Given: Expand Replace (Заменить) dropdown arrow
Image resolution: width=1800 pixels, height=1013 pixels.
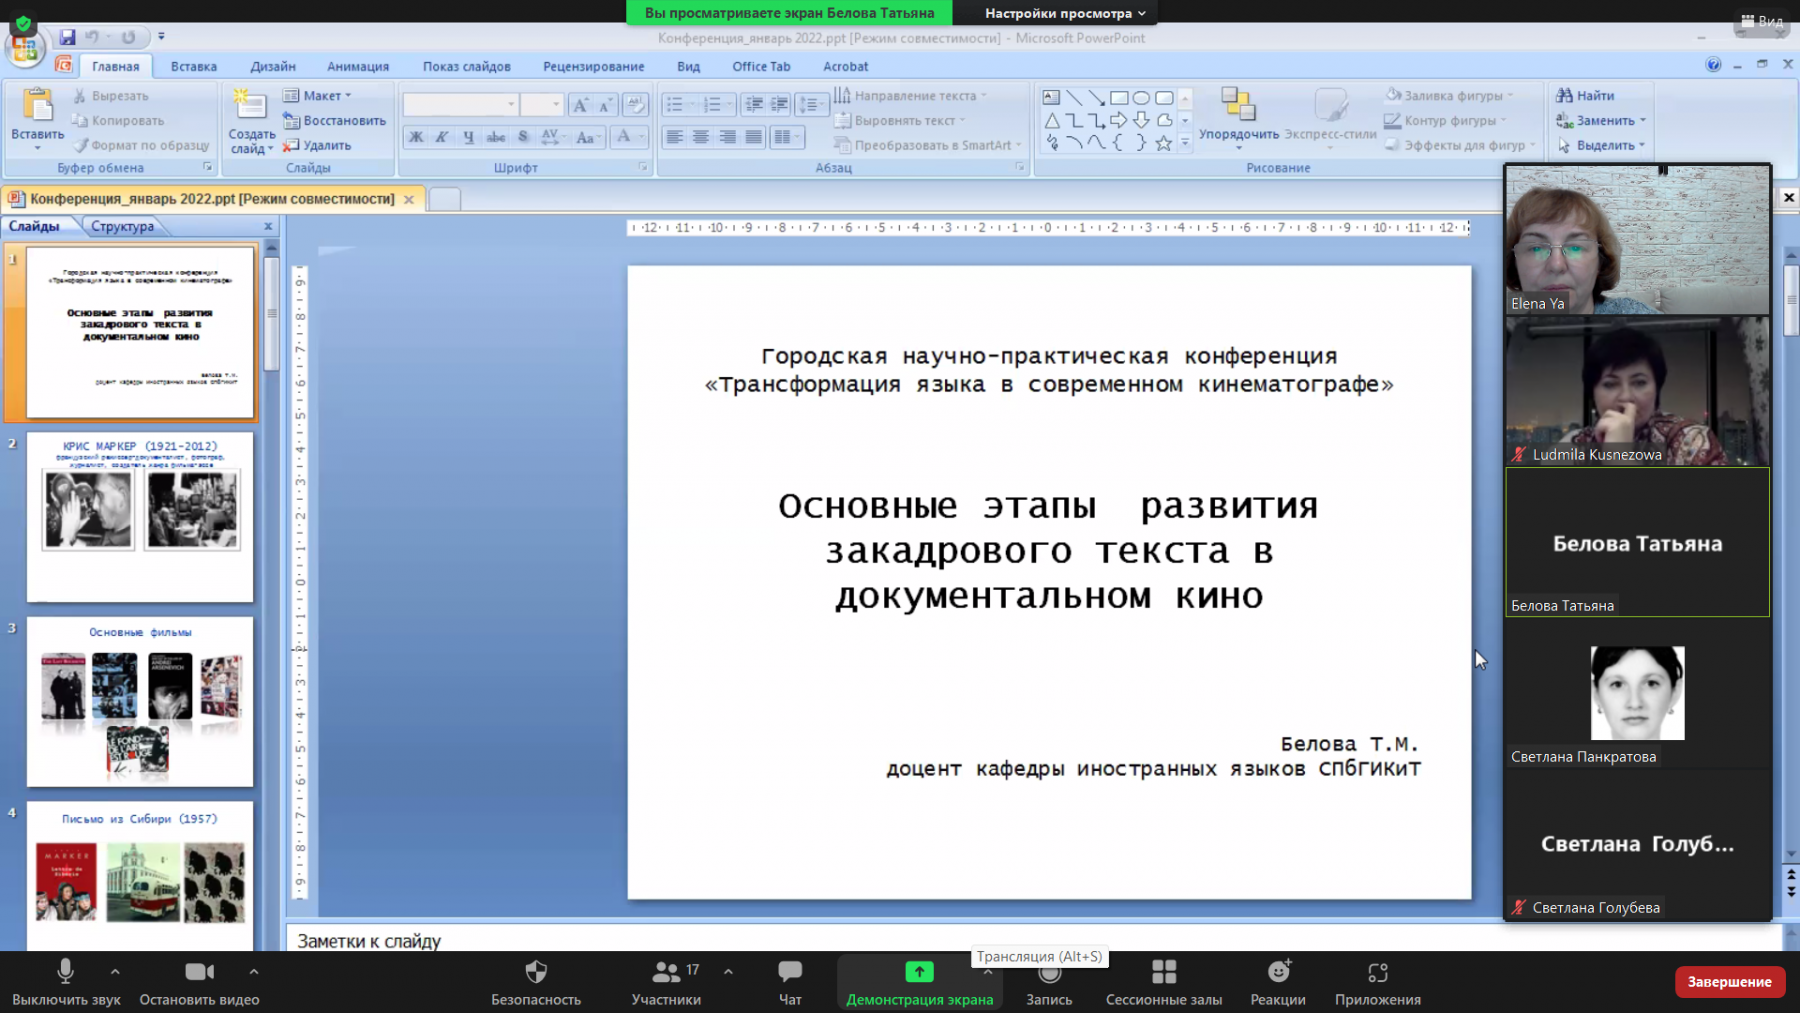Looking at the screenshot, I should (1643, 121).
